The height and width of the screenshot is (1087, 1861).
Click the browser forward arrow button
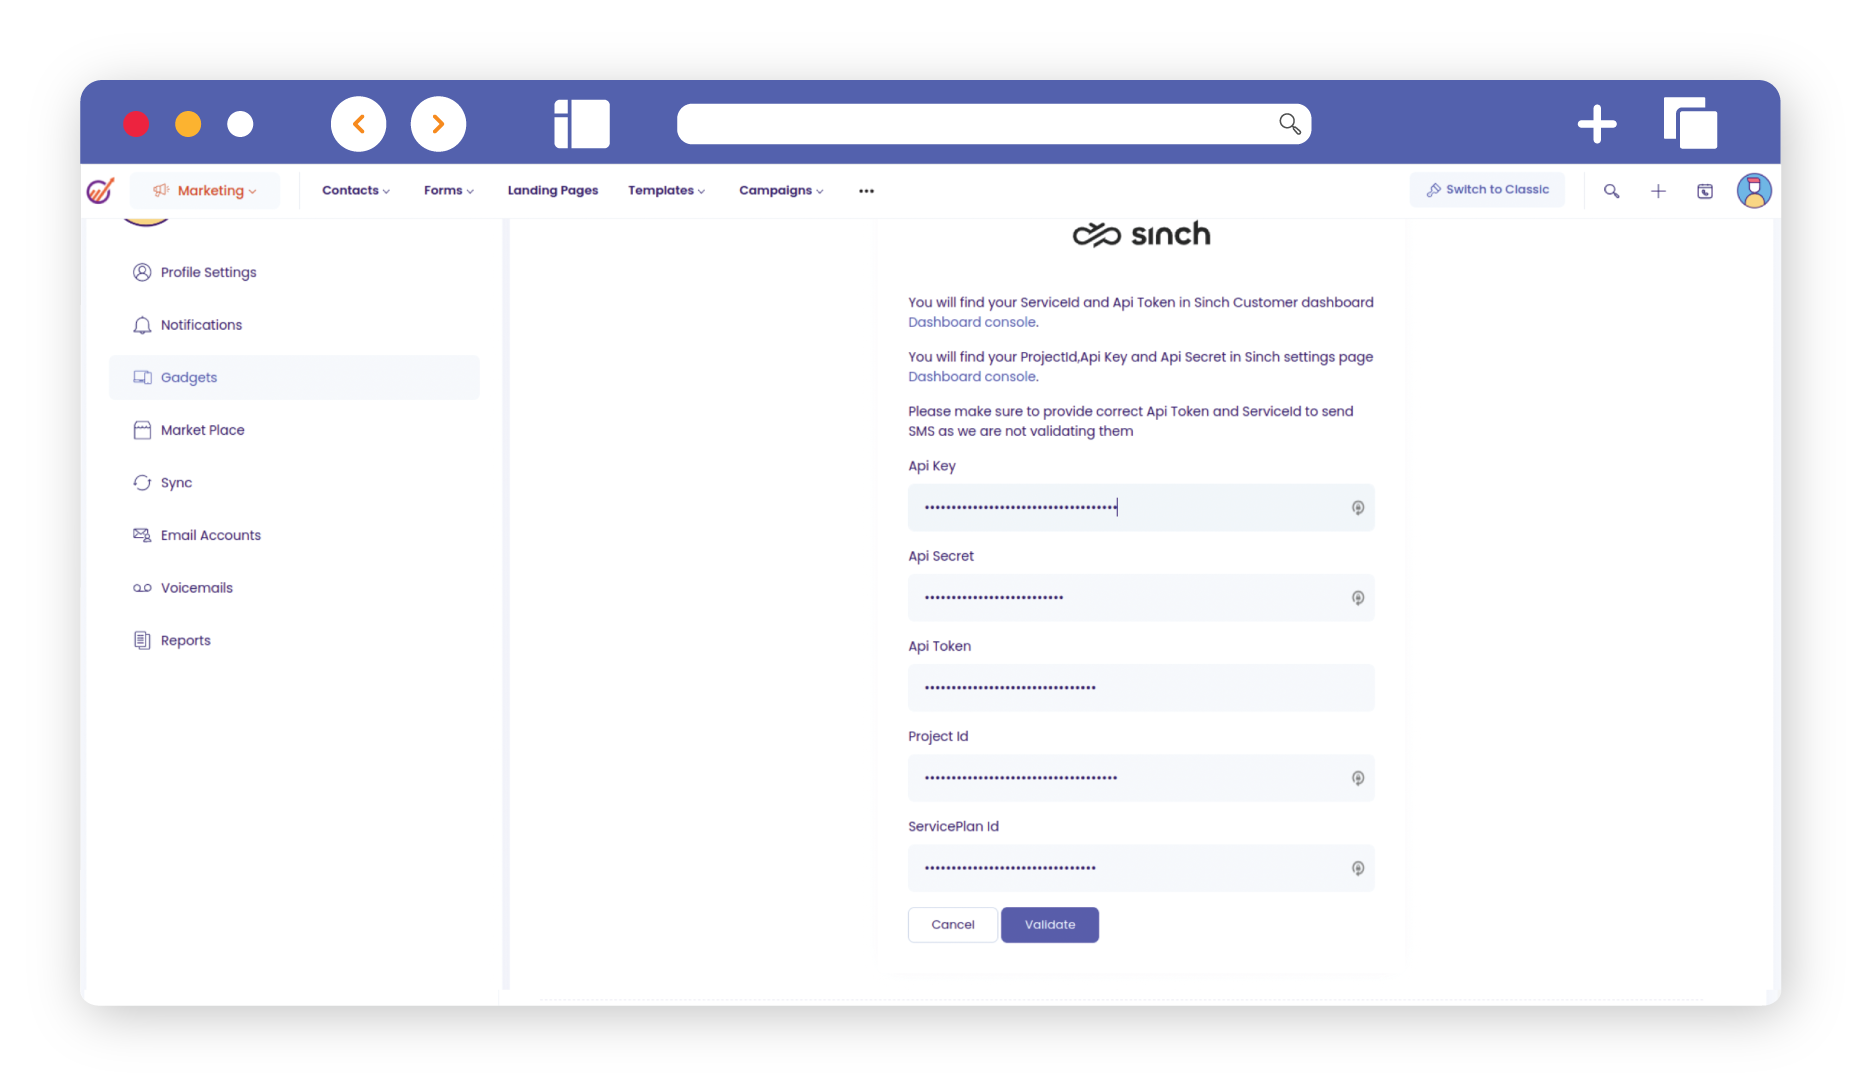tap(438, 124)
